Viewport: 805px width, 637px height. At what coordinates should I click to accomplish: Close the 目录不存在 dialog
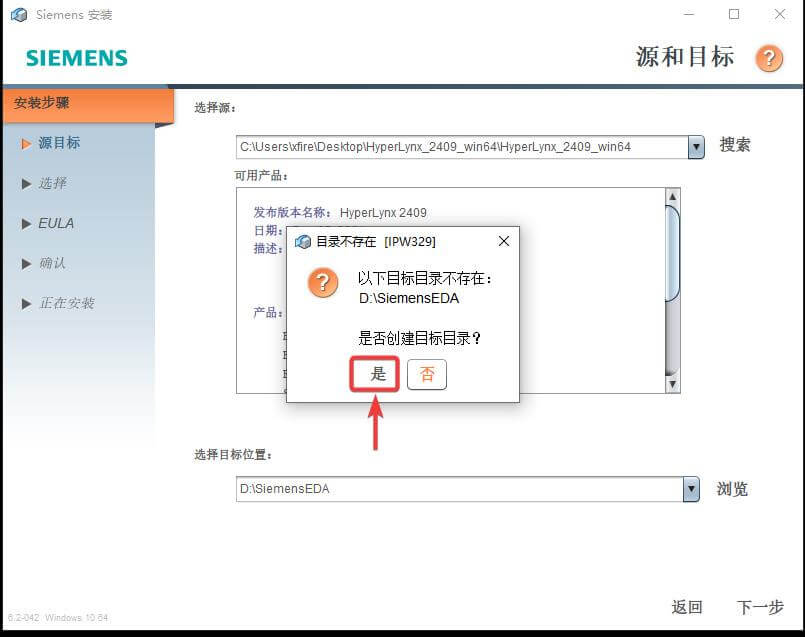click(504, 241)
